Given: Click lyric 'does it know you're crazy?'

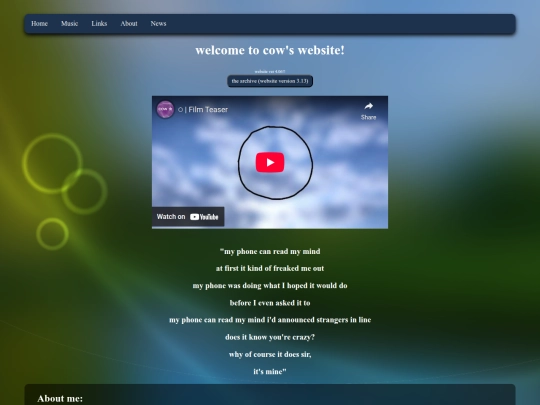Looking at the screenshot, I should 270,337.
